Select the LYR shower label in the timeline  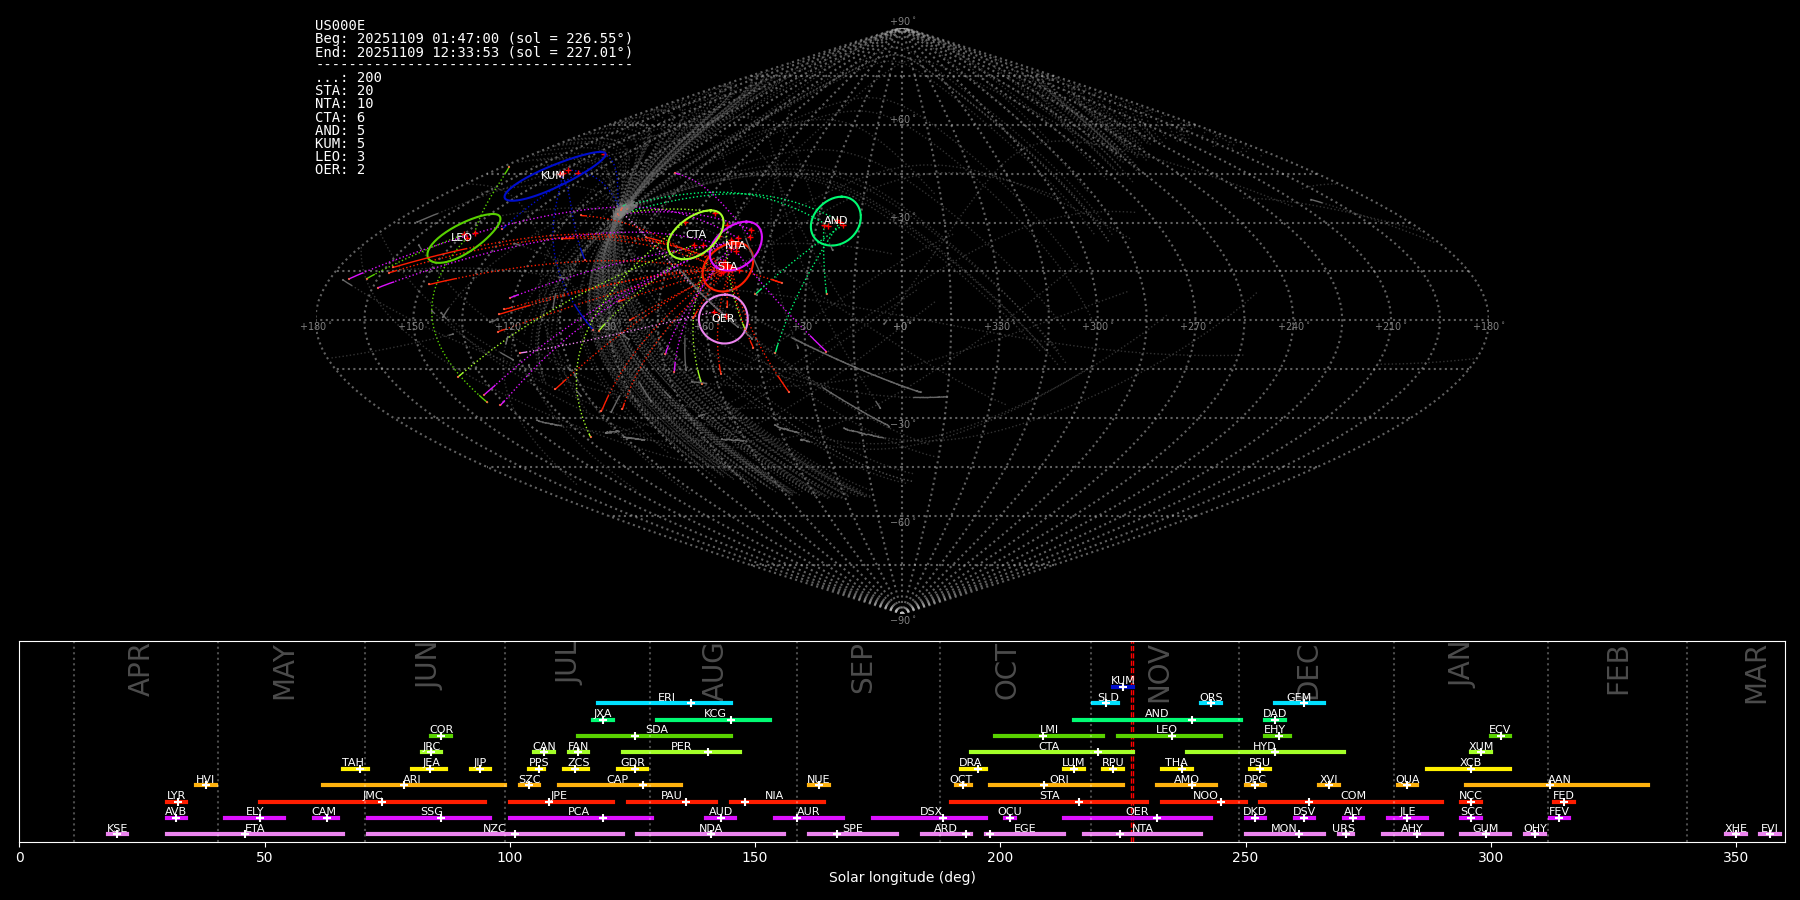tap(176, 796)
